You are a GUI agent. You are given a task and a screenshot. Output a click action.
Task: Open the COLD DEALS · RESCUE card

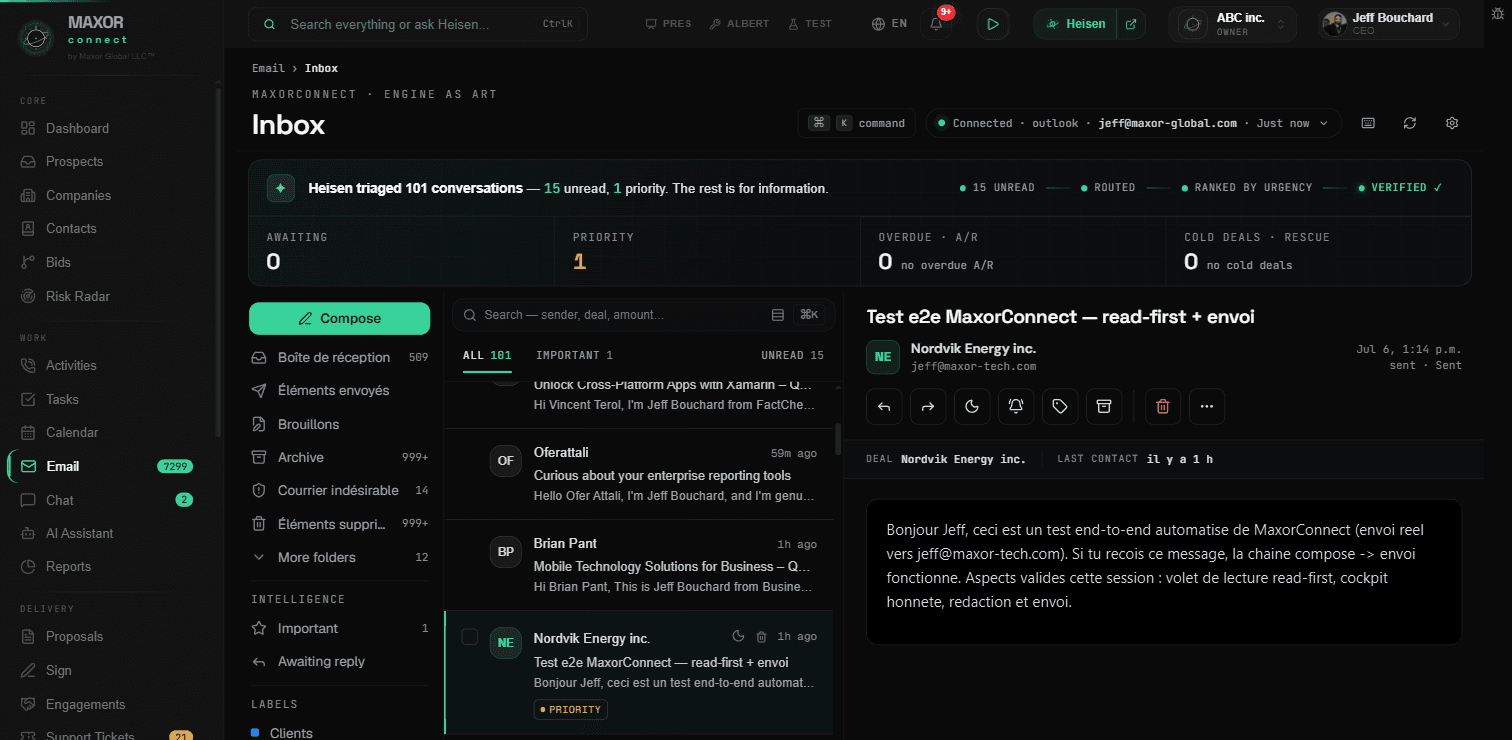point(1318,251)
